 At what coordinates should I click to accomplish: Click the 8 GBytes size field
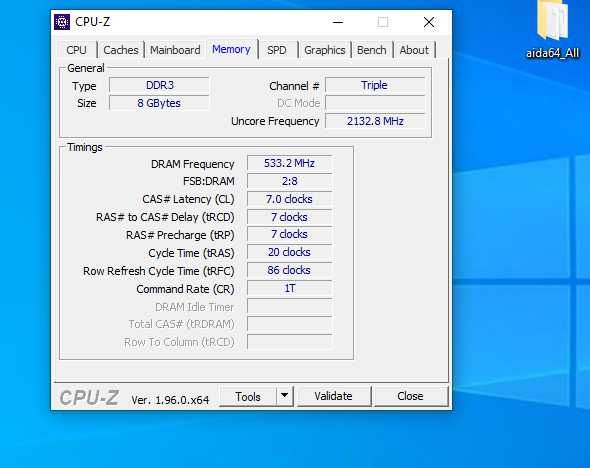click(159, 103)
